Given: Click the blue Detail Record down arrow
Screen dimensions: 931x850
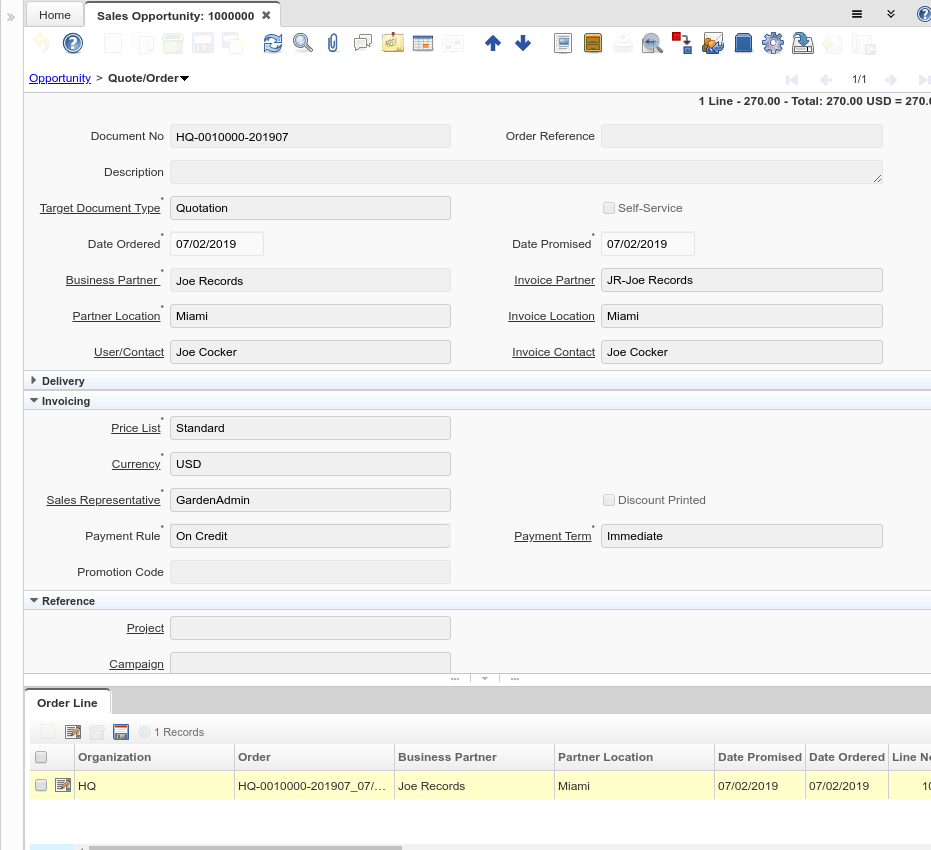Looking at the screenshot, I should pyautogui.click(x=522, y=43).
